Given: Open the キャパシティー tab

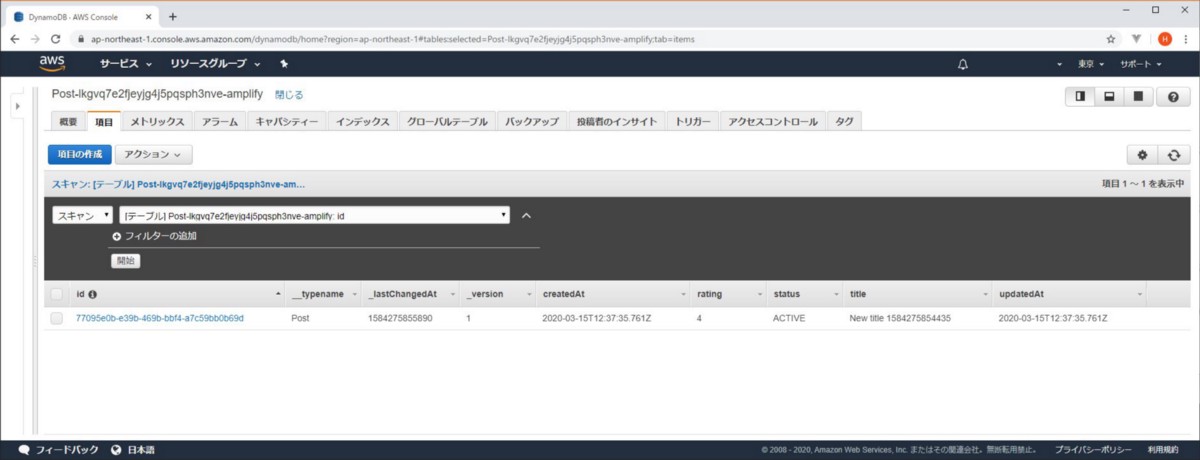Looking at the screenshot, I should pyautogui.click(x=287, y=122).
